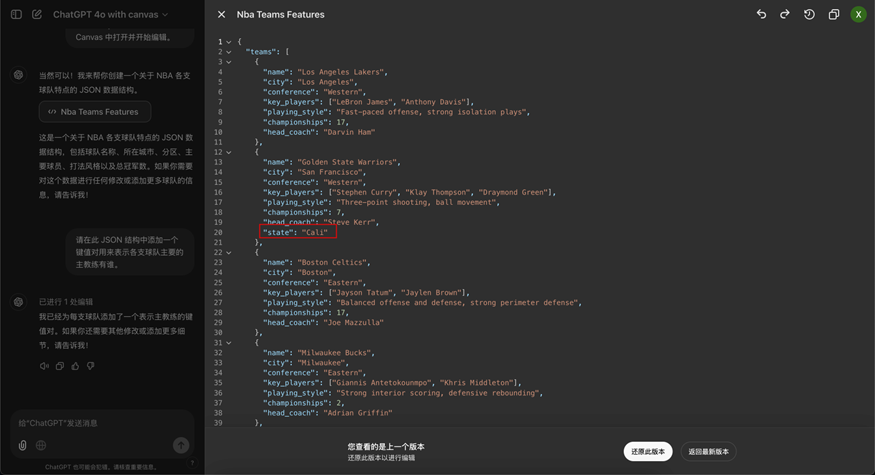Collapse the teams array fold at line 2
The image size is (875, 475).
(x=228, y=52)
